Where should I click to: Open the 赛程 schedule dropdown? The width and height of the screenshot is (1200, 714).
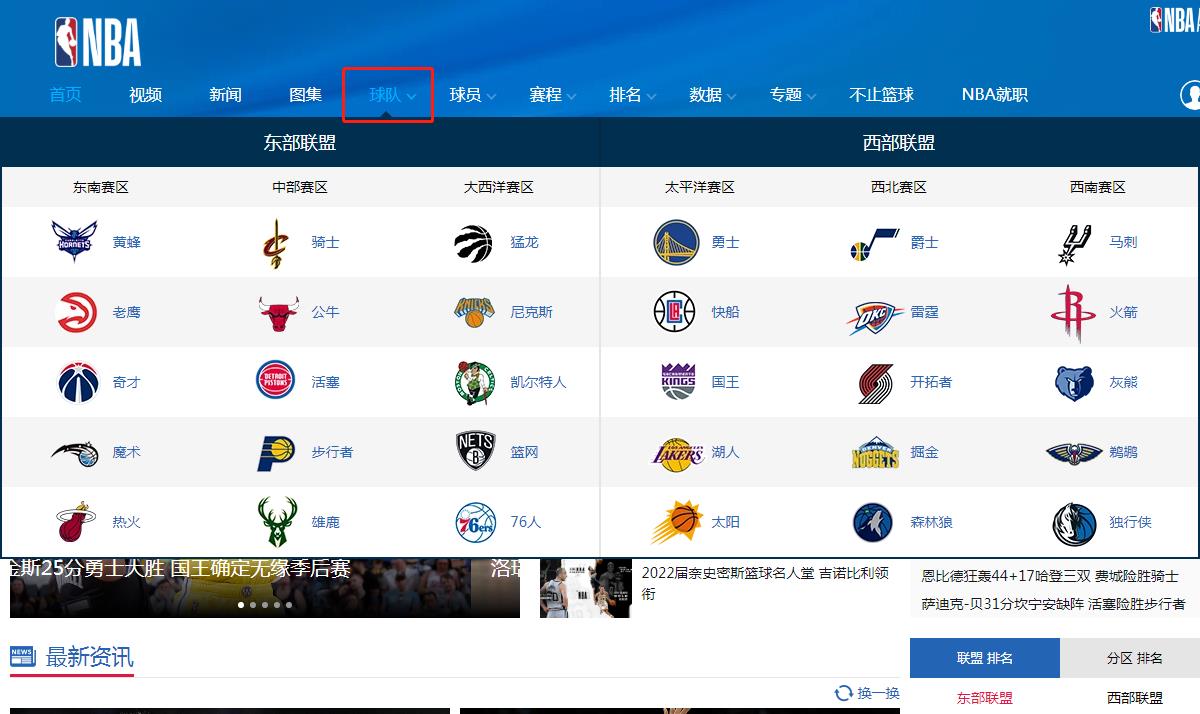[x=552, y=95]
